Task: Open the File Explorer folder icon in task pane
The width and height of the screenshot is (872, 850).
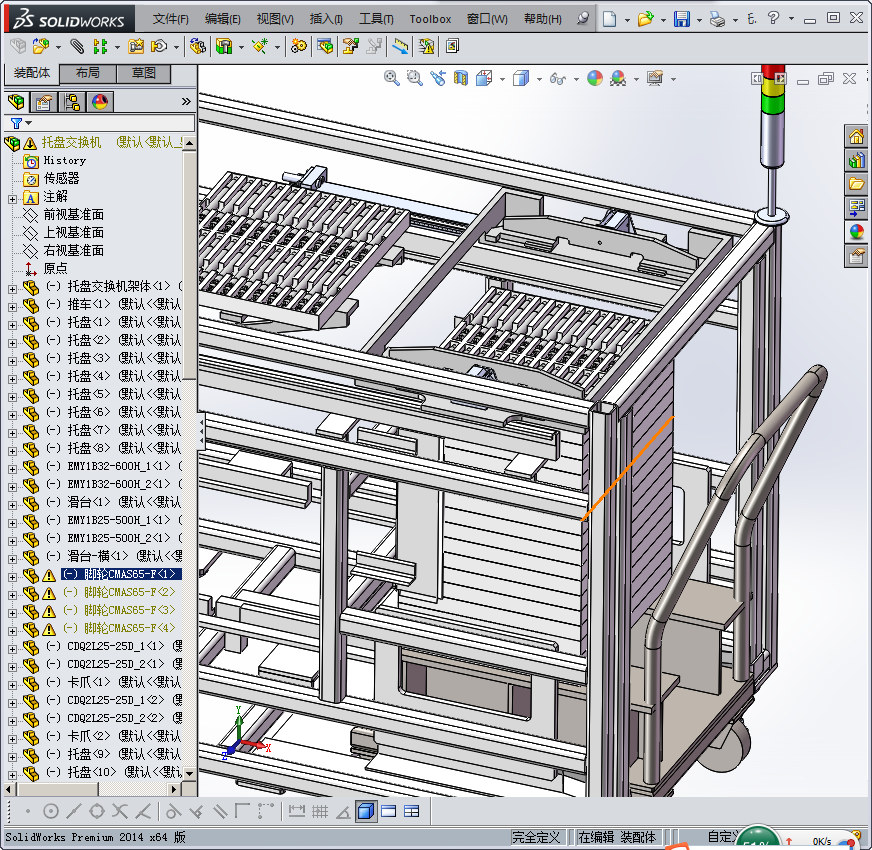Action: point(856,184)
